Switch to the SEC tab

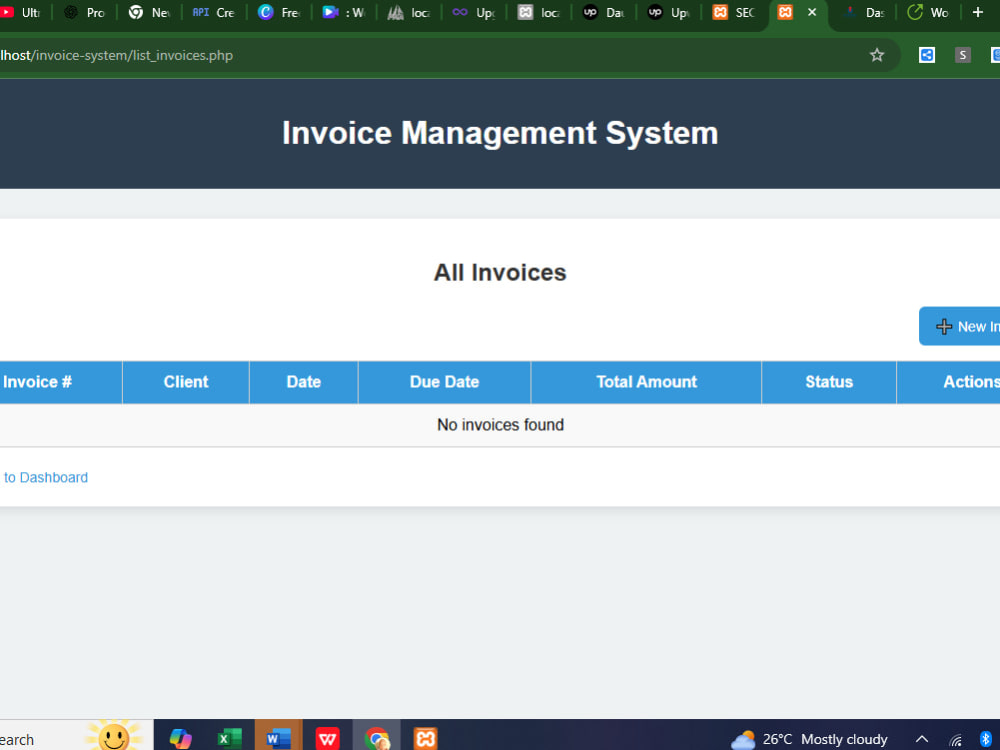click(x=733, y=13)
